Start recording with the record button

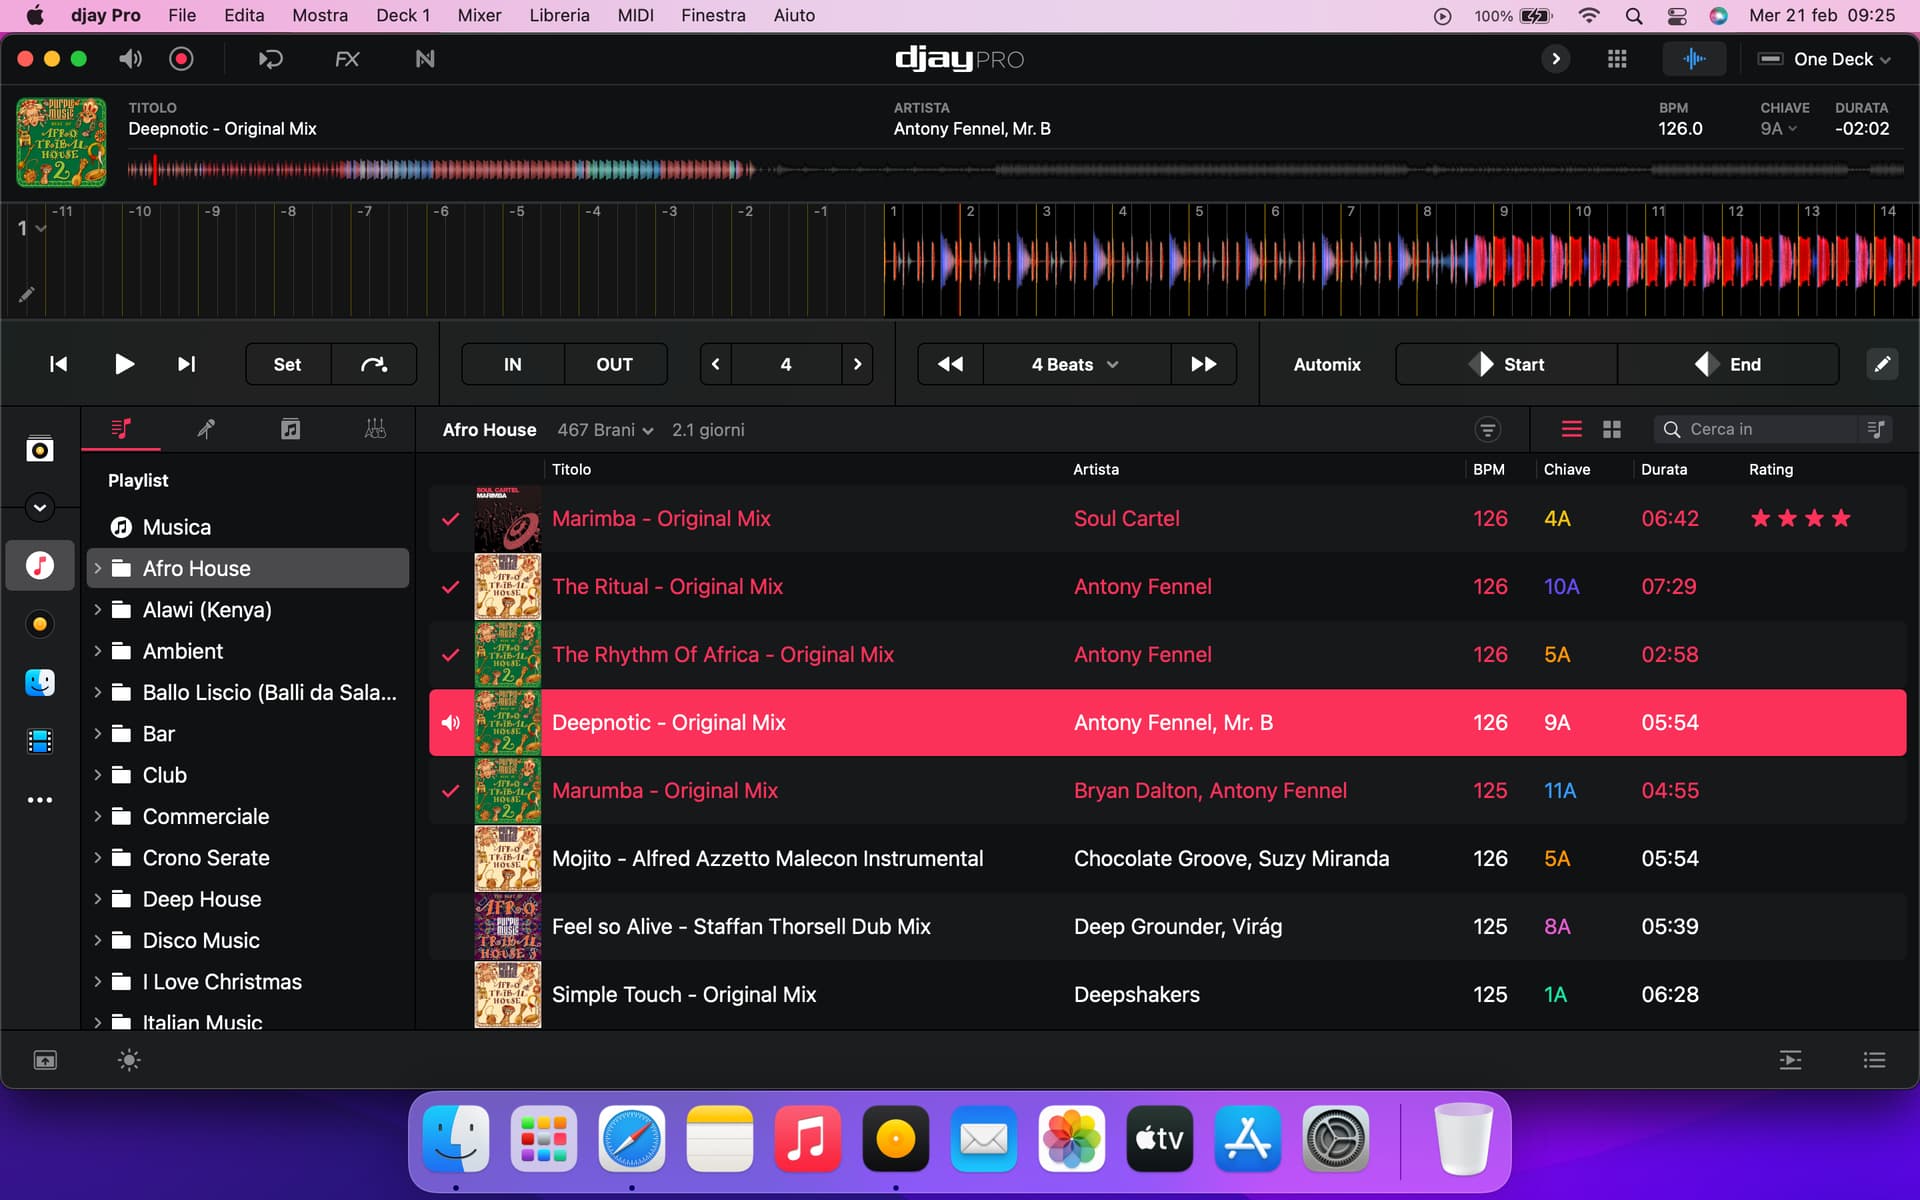(181, 59)
